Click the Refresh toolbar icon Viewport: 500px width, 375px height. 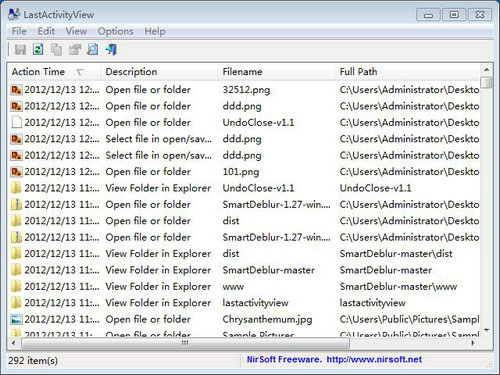[38, 50]
